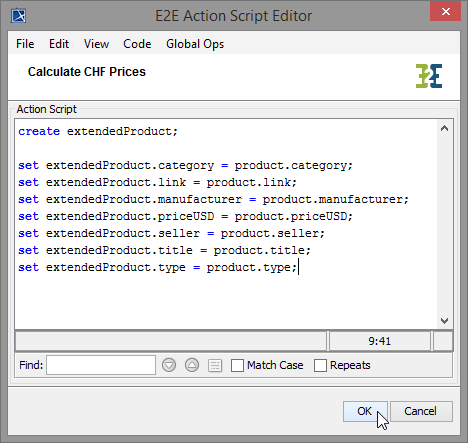Viewport: 468px width, 443px height.
Task: Click the cursor position 9:41 status field
Action: click(x=380, y=341)
